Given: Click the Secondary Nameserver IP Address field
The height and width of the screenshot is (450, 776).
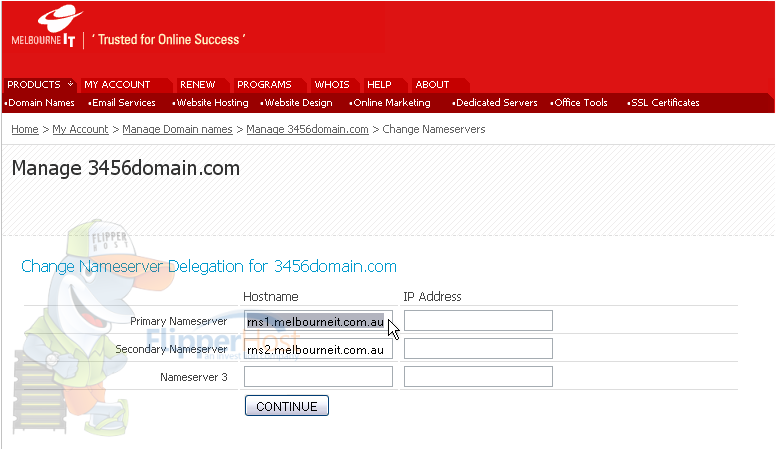Looking at the screenshot, I should tap(478, 349).
